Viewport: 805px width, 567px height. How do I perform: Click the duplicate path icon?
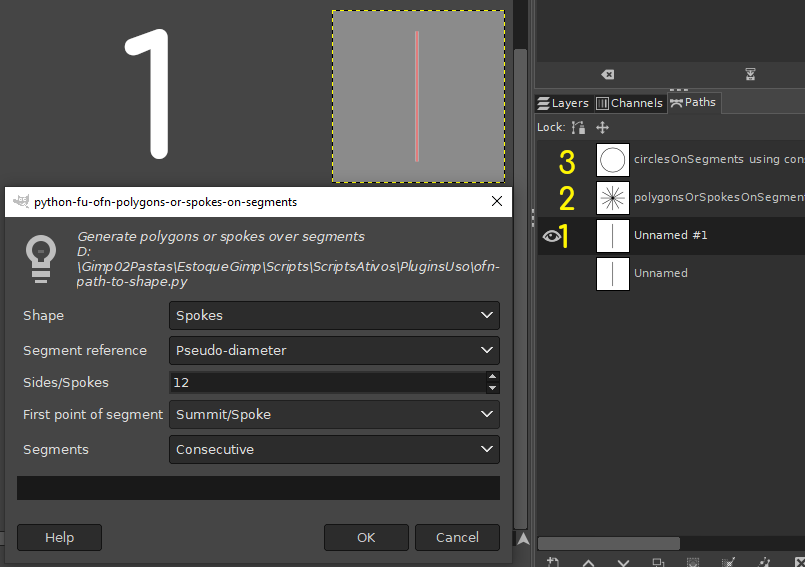pos(658,562)
